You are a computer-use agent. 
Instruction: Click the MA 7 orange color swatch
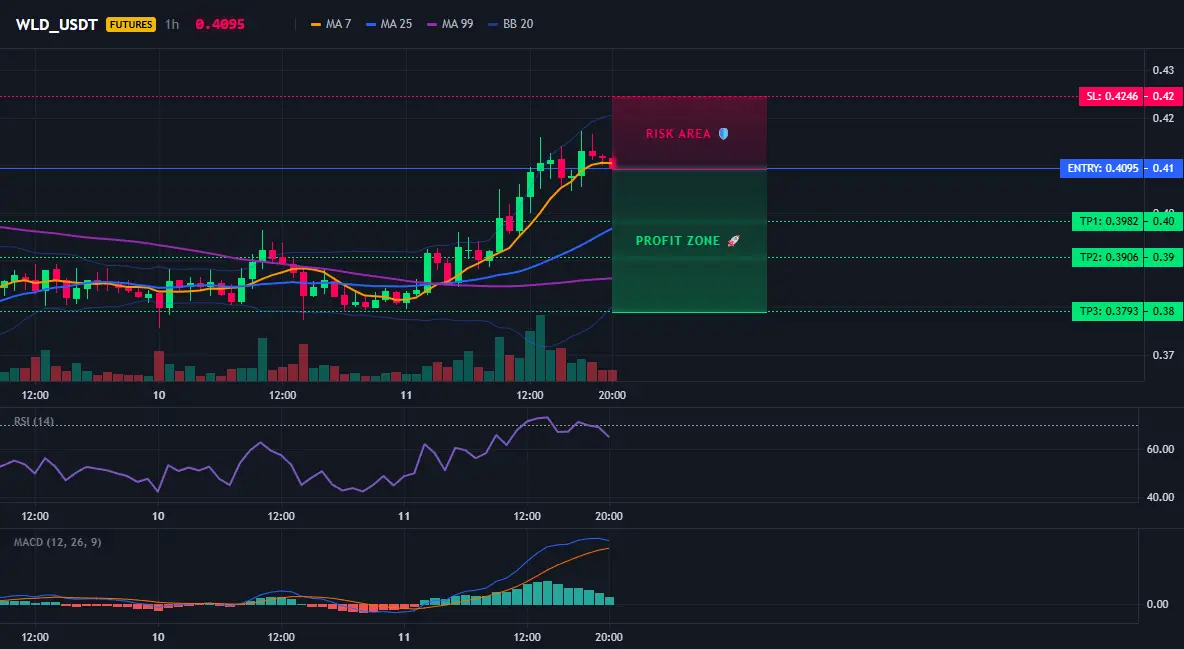(316, 24)
